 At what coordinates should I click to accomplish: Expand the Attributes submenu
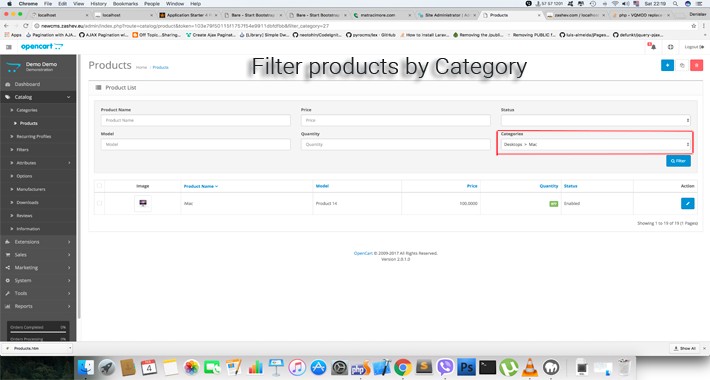pos(38,163)
